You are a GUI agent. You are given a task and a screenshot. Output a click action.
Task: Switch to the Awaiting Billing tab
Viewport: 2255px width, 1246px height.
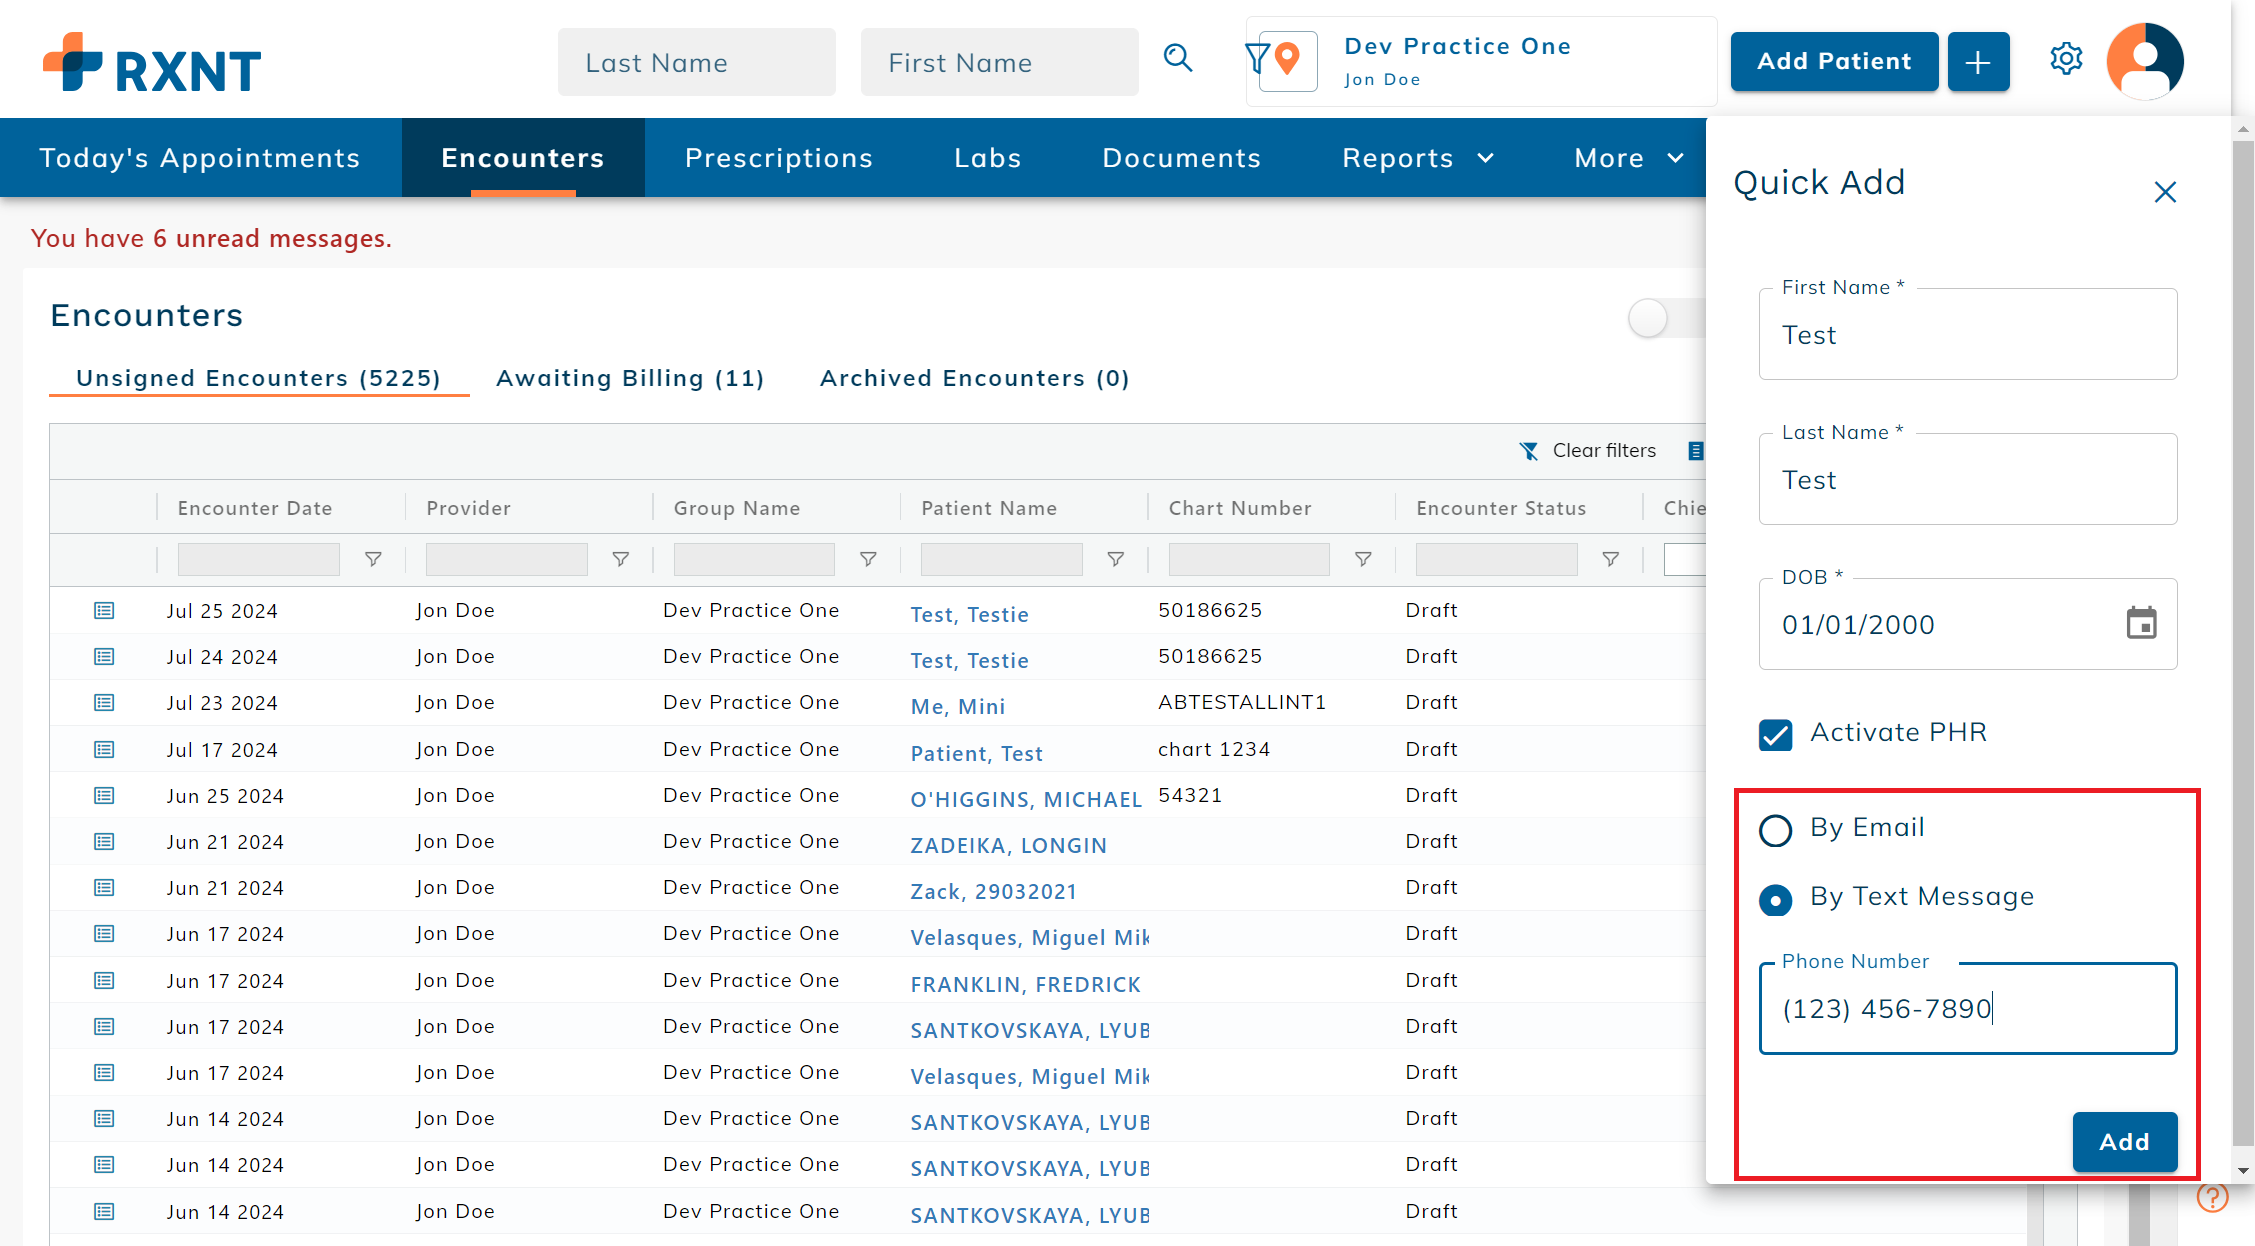[630, 378]
